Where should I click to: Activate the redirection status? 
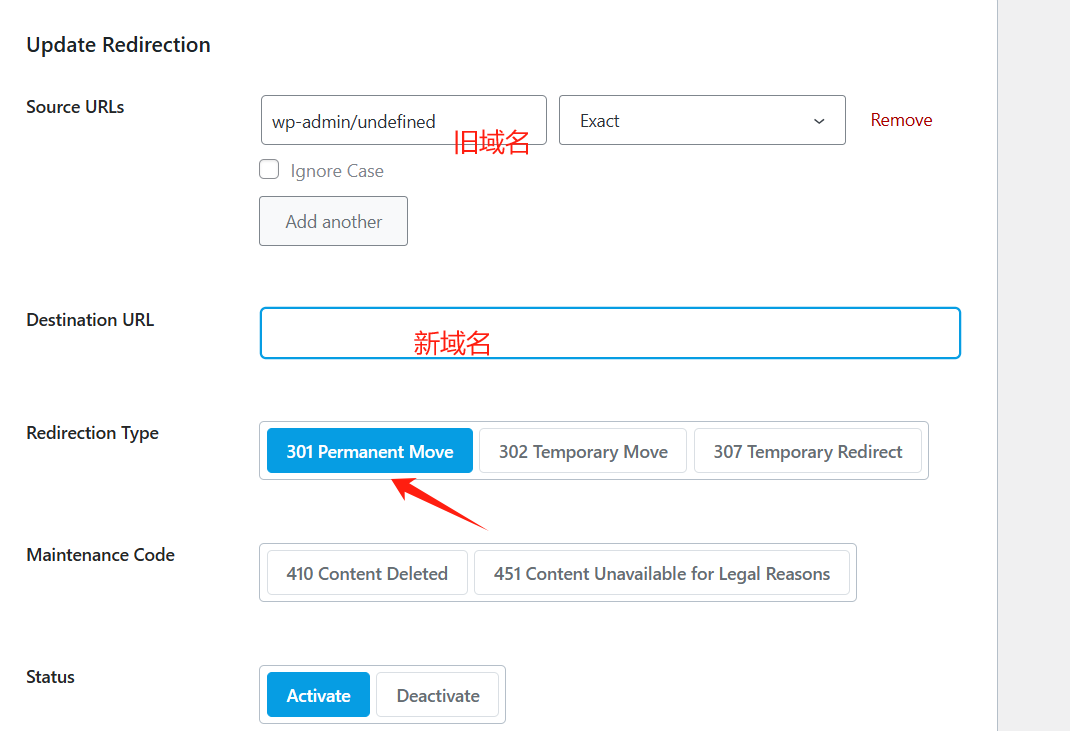[317, 694]
